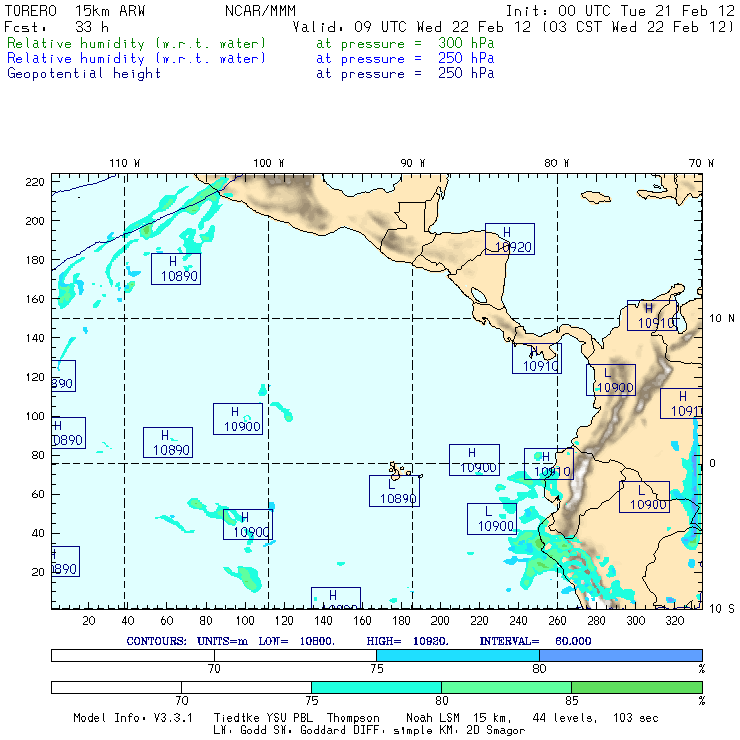Click the '220' tick label on left axis
Image resolution: width=740 pixels, height=740 pixels.
point(35,182)
